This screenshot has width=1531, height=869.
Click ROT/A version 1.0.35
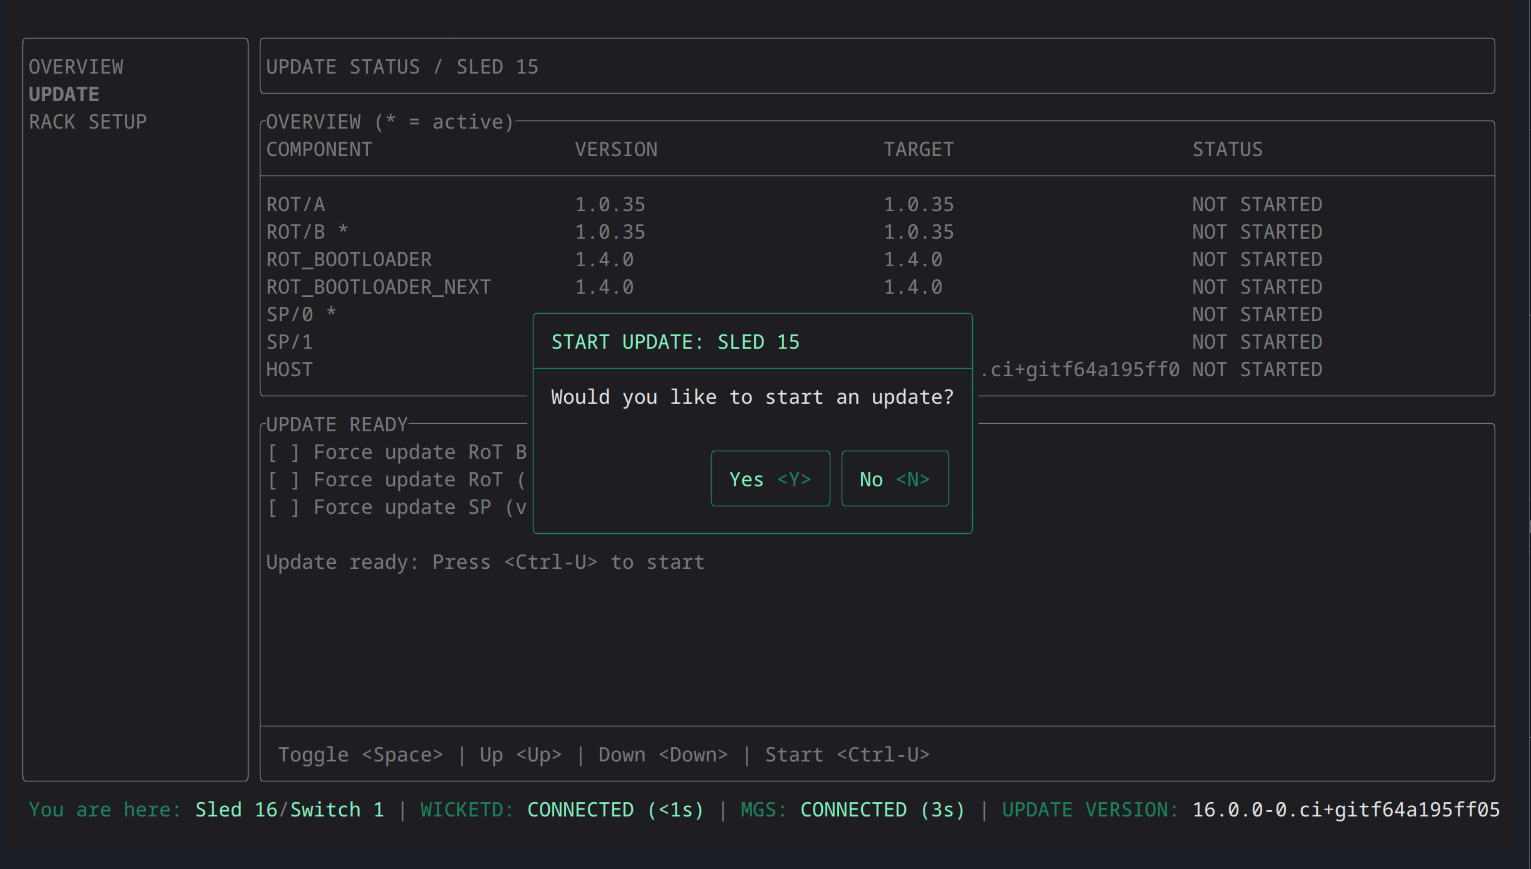tap(610, 204)
